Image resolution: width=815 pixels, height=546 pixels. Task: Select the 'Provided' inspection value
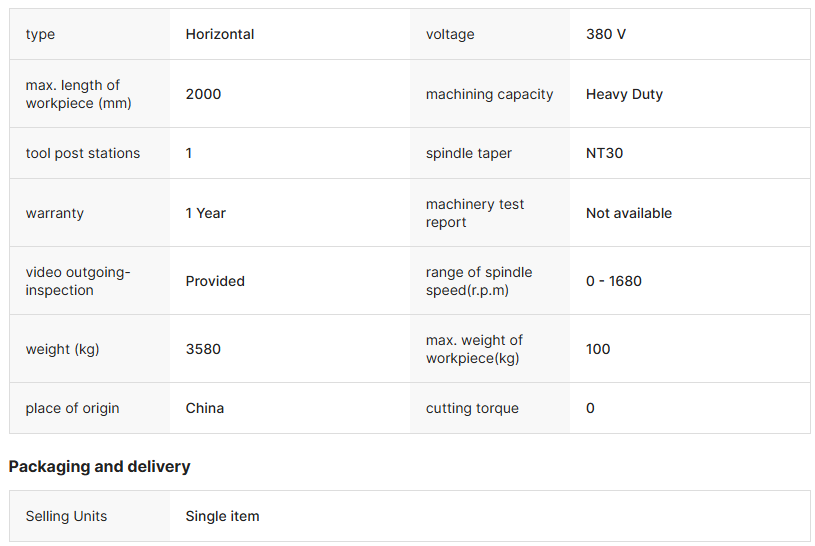[215, 281]
